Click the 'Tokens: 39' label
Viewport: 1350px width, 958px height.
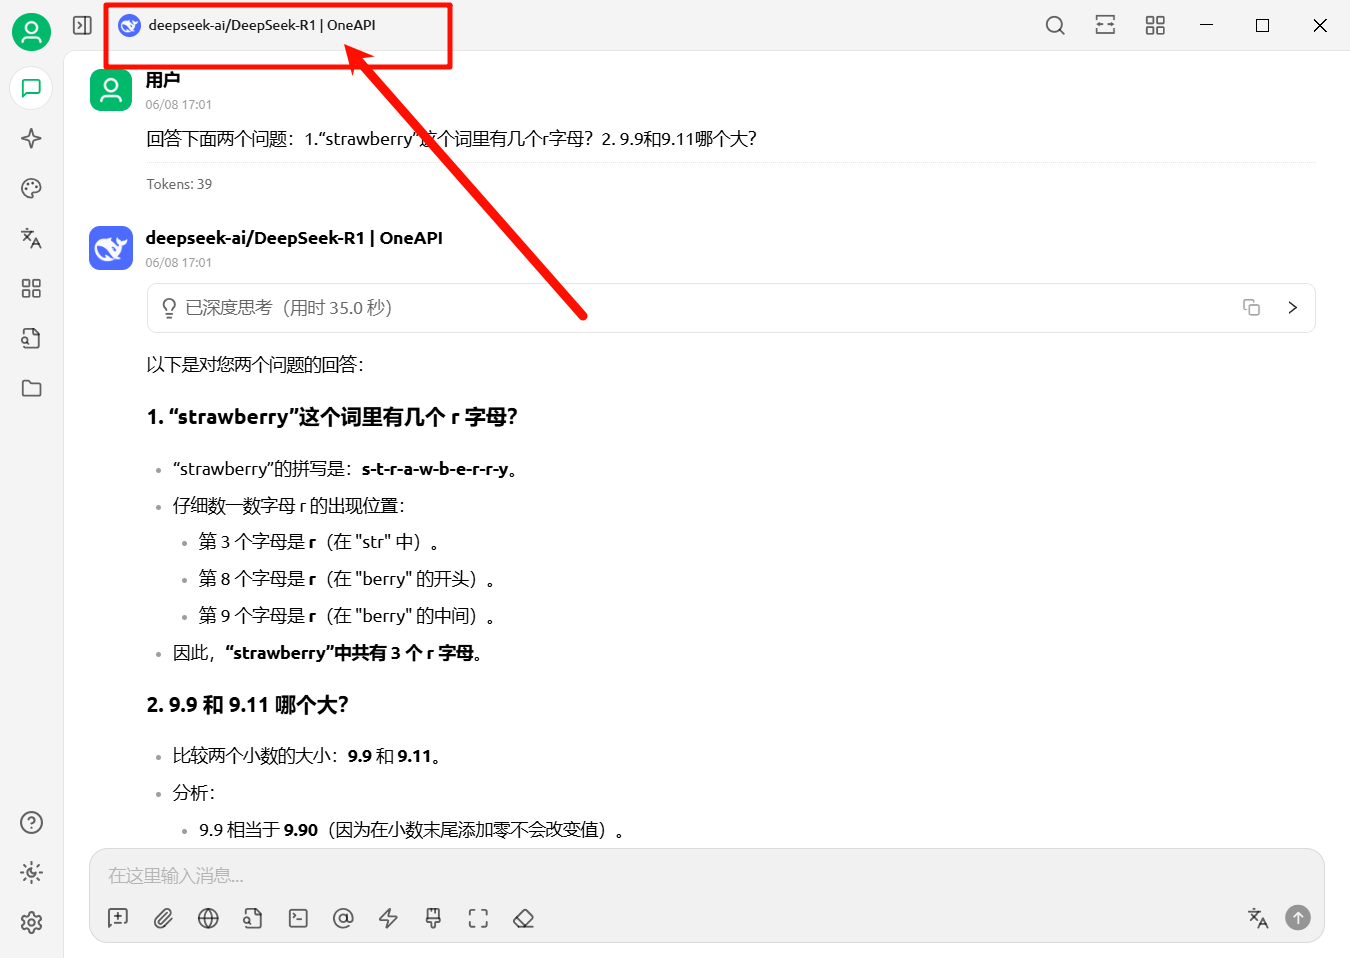(x=179, y=184)
